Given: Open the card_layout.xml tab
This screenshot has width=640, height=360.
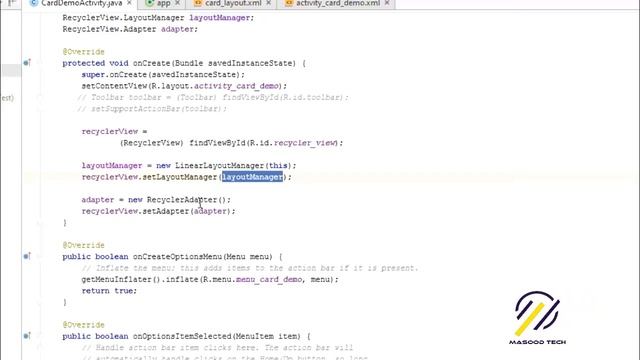Looking at the screenshot, I should click(x=233, y=3).
